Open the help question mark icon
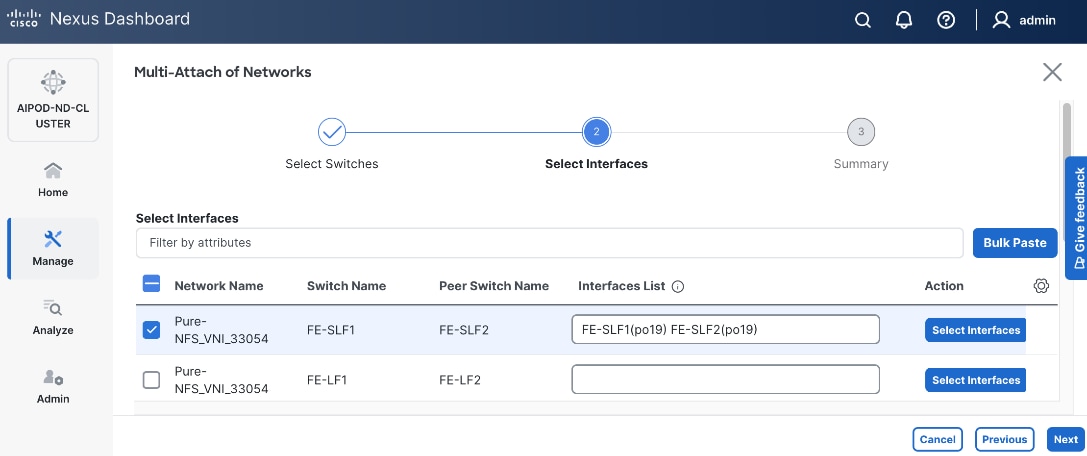 pyautogui.click(x=946, y=20)
